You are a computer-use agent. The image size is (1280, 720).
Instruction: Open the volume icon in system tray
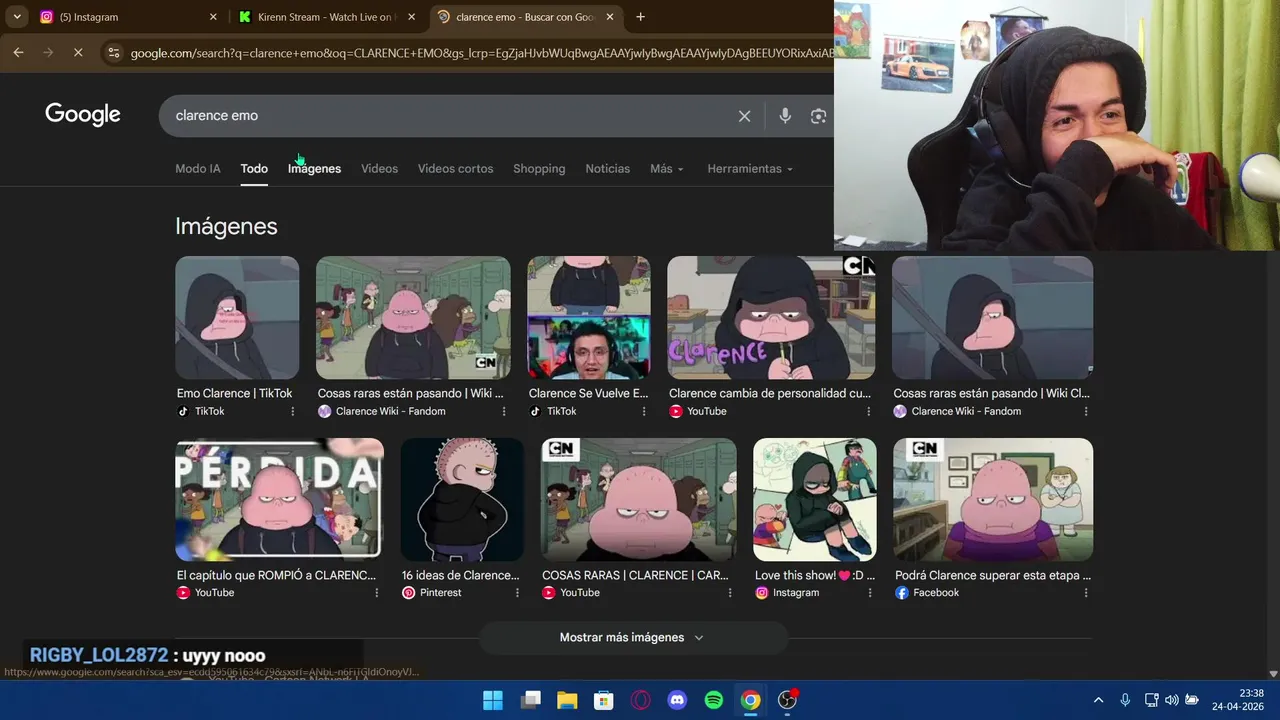coord(1171,700)
